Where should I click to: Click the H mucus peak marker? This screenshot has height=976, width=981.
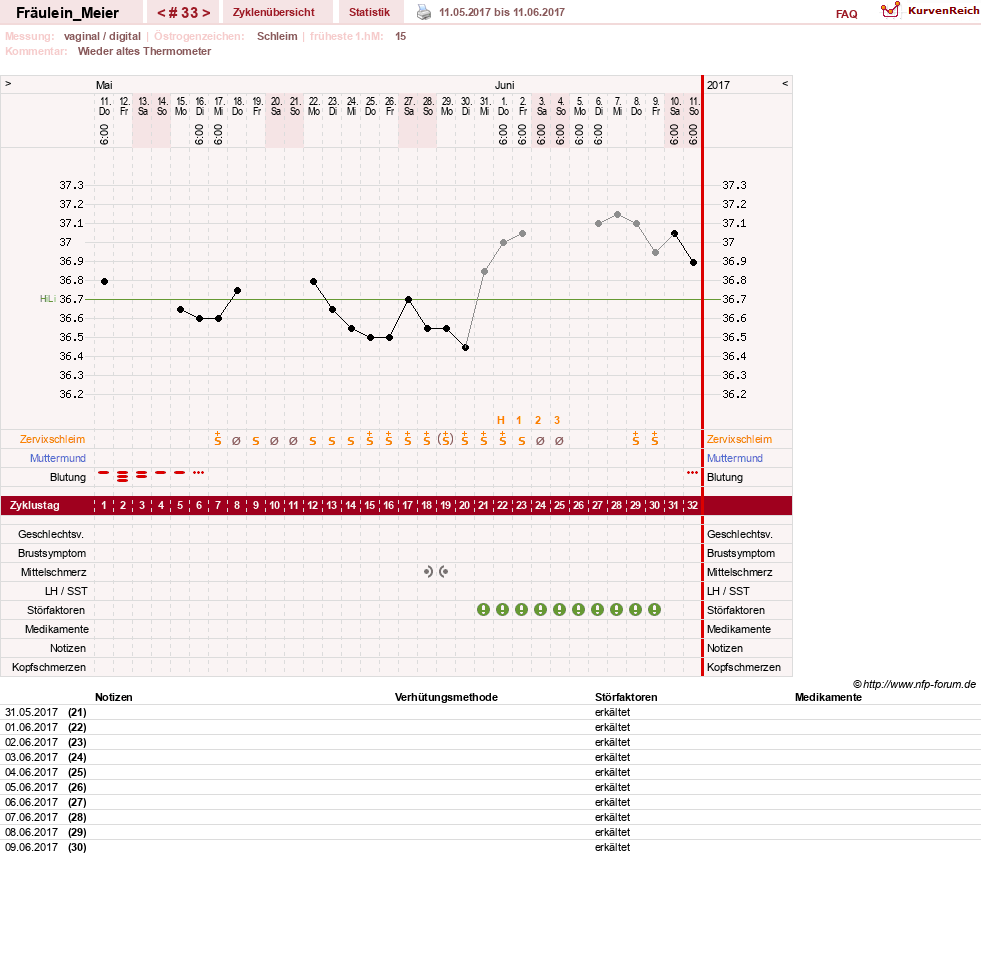point(501,420)
